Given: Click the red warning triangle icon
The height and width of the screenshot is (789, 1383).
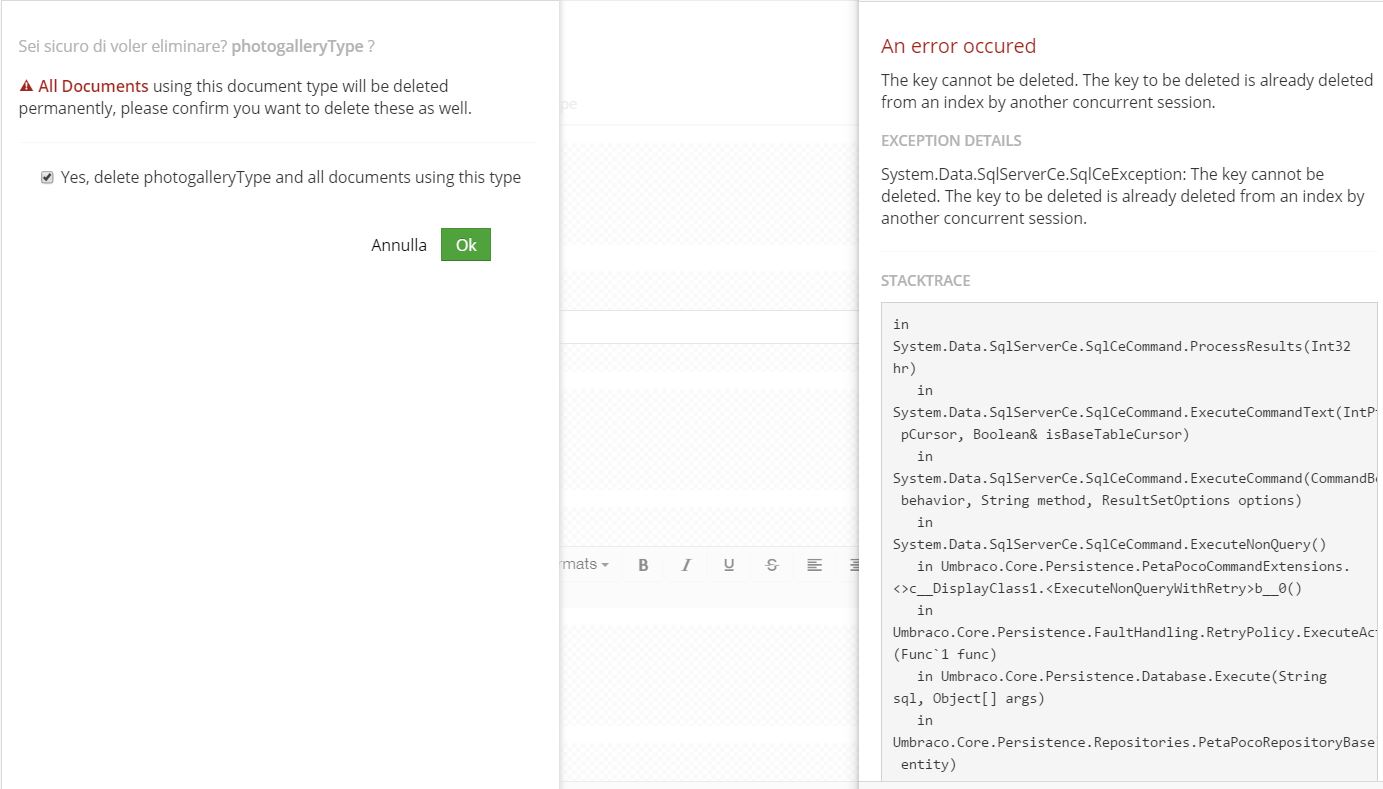Looking at the screenshot, I should [x=26, y=87].
